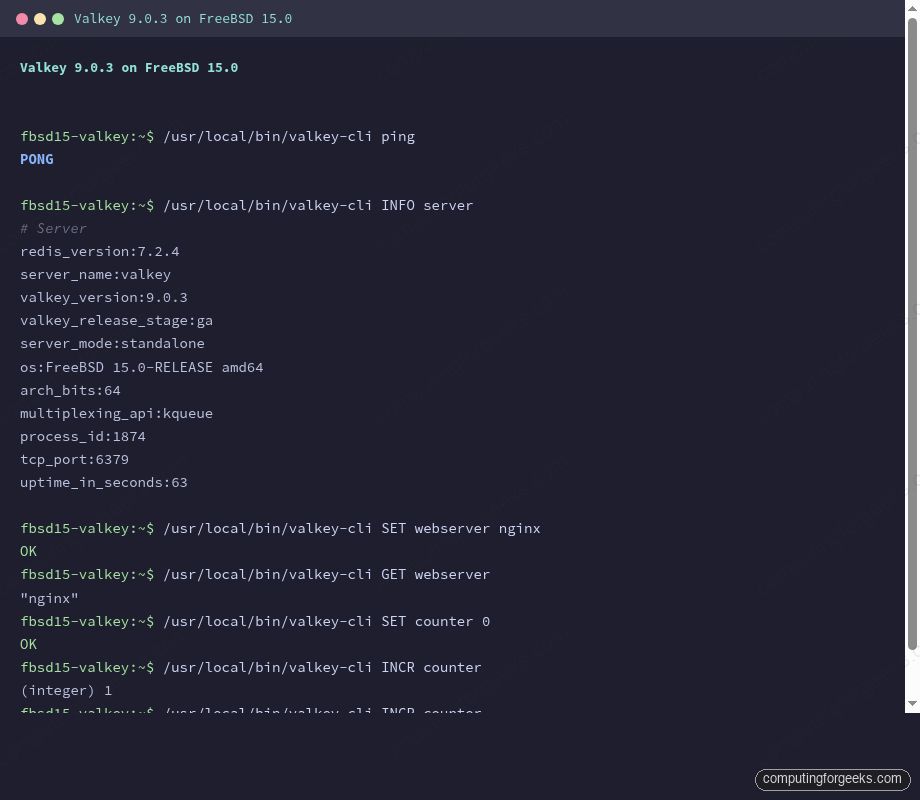Viewport: 920px width, 800px height.
Task: Click the valkey_version:9.0.3 line
Action: [x=103, y=297]
